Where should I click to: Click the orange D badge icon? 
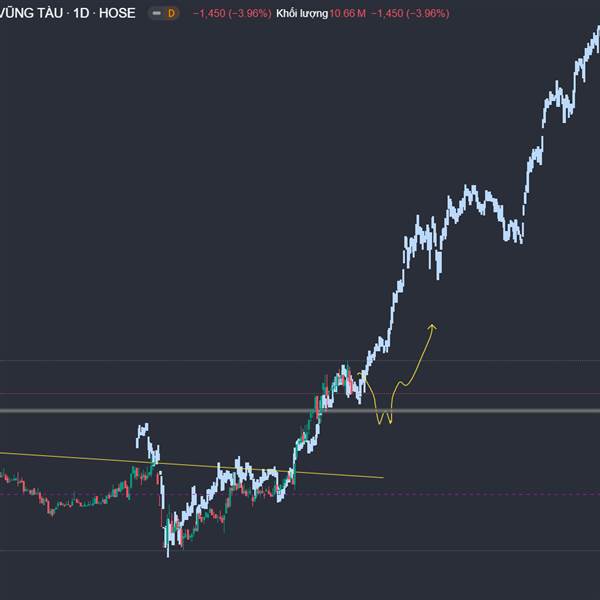[171, 13]
